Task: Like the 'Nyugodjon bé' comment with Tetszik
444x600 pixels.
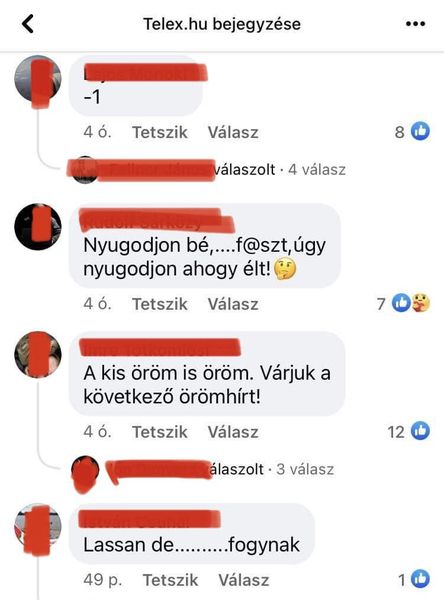Action: pyautogui.click(x=160, y=304)
